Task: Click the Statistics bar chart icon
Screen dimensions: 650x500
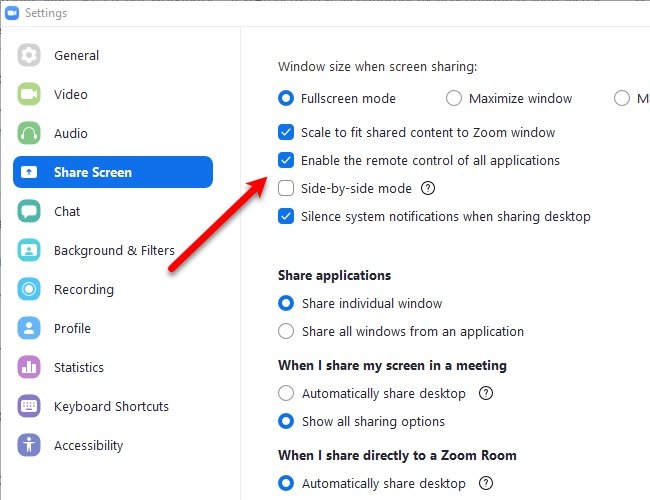Action: (x=29, y=368)
